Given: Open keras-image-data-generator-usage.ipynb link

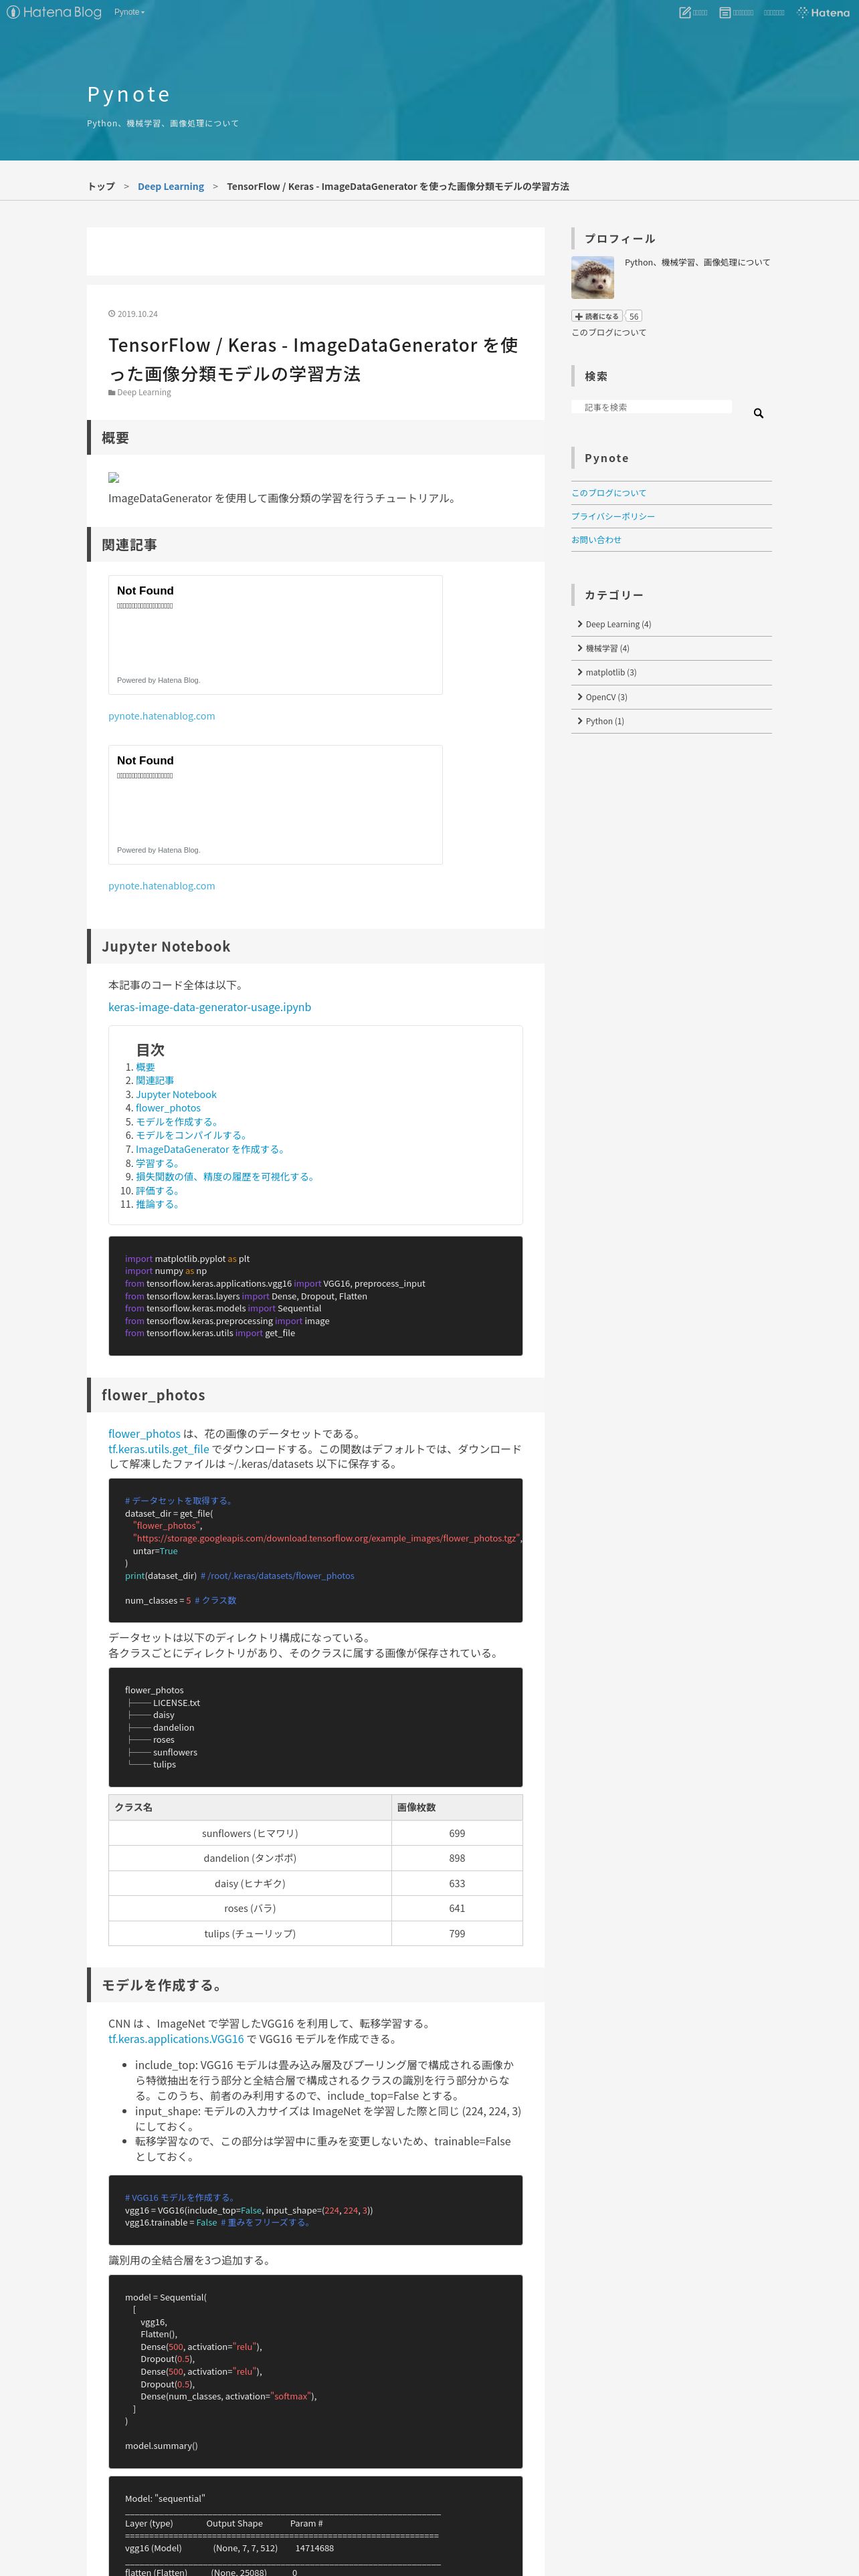Looking at the screenshot, I should point(209,1007).
